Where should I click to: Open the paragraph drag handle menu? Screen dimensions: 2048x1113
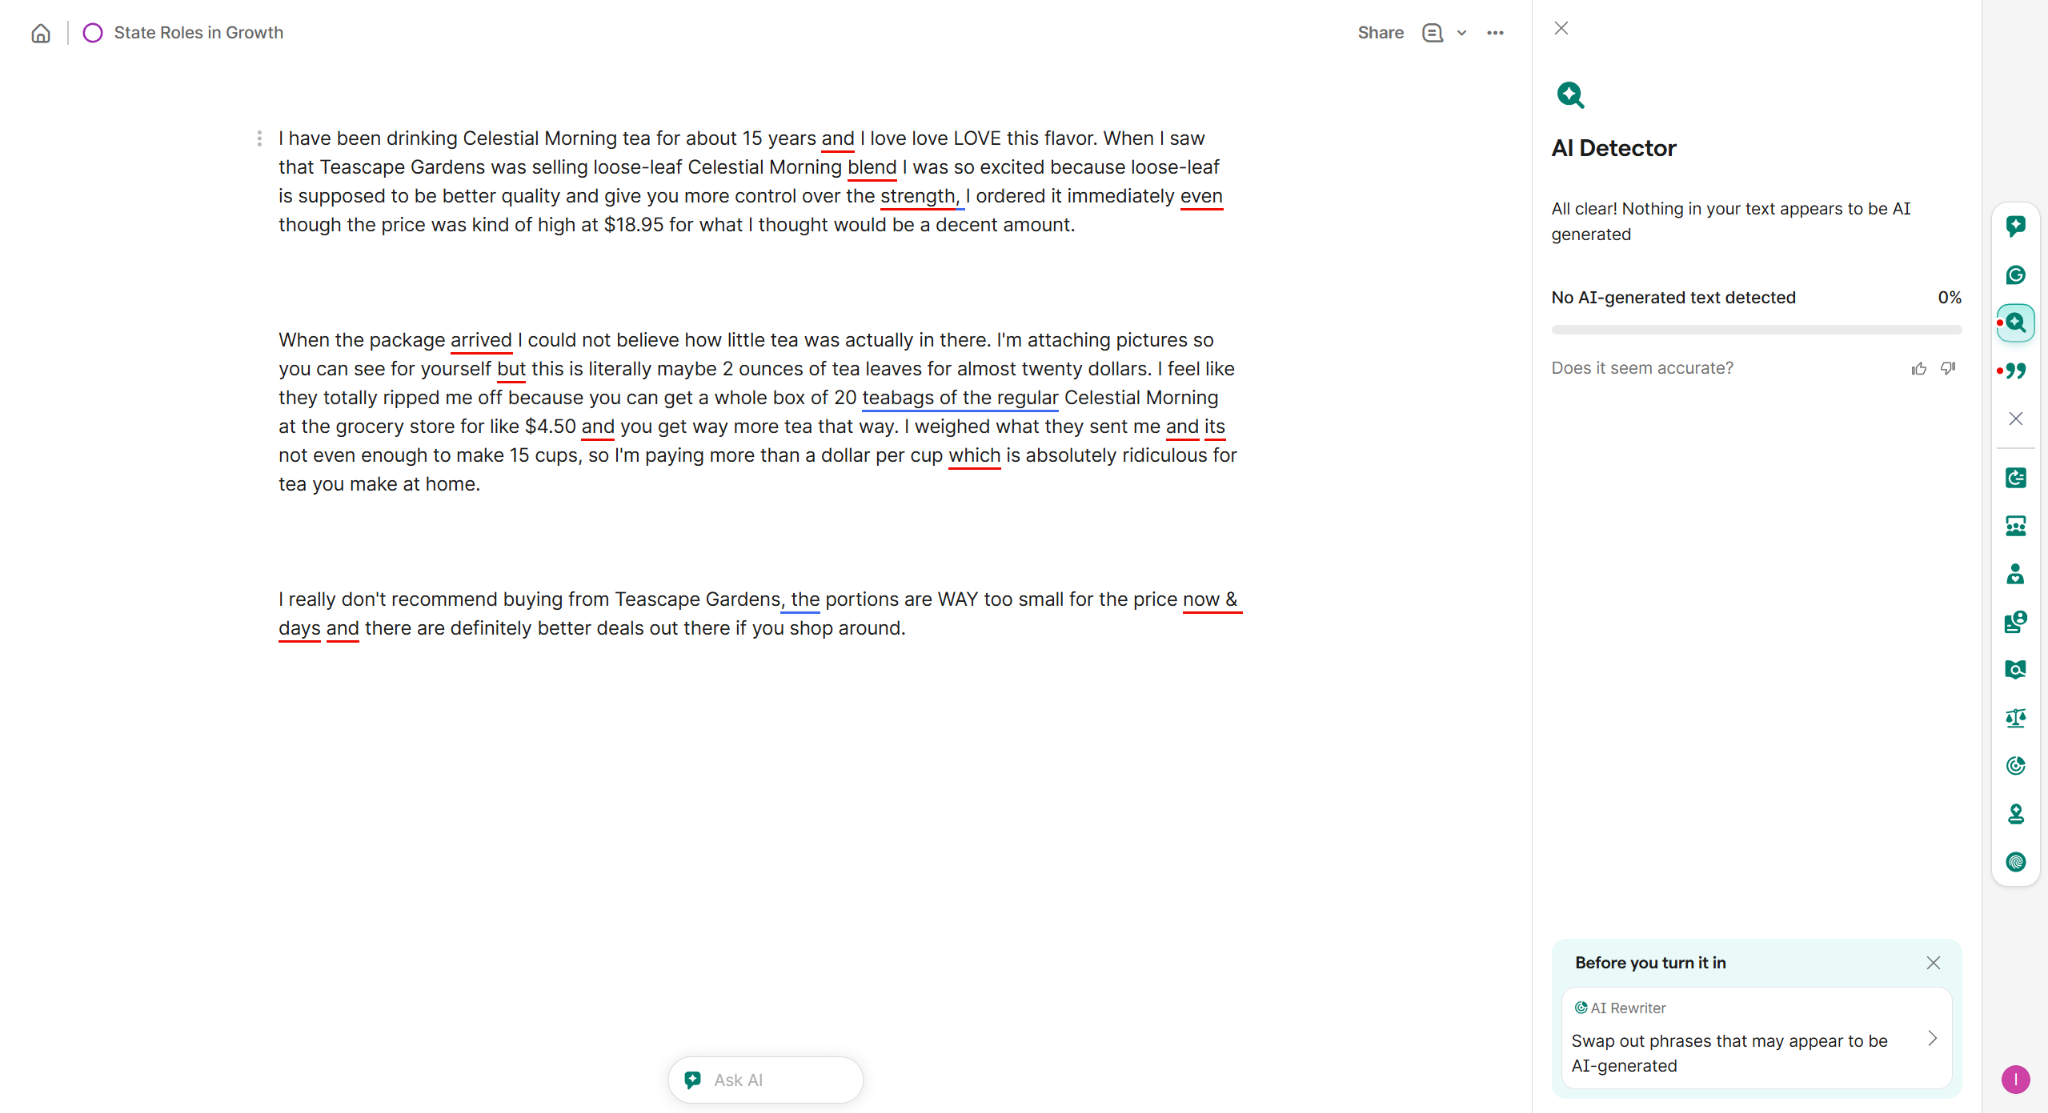tap(259, 139)
